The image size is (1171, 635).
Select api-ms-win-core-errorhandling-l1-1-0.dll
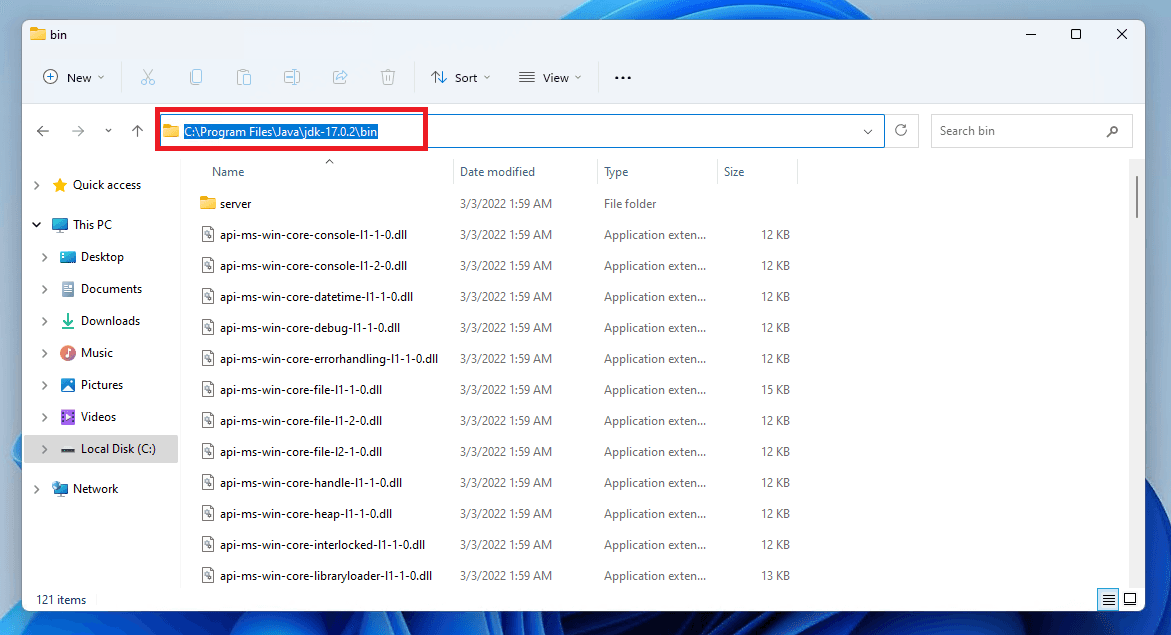(329, 359)
